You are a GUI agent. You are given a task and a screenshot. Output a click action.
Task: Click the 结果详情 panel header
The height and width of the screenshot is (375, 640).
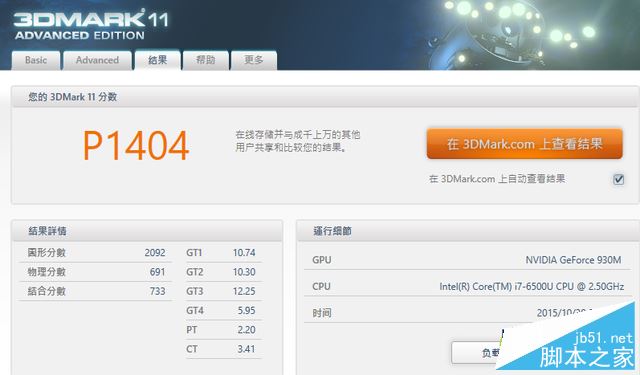pyautogui.click(x=147, y=231)
